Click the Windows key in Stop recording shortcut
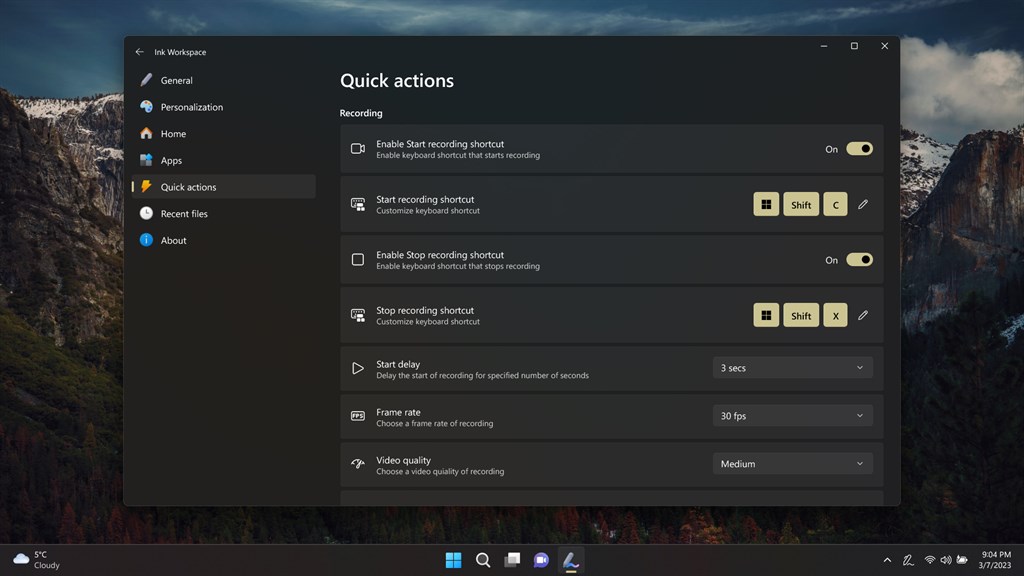The image size is (1024, 576). click(x=766, y=315)
